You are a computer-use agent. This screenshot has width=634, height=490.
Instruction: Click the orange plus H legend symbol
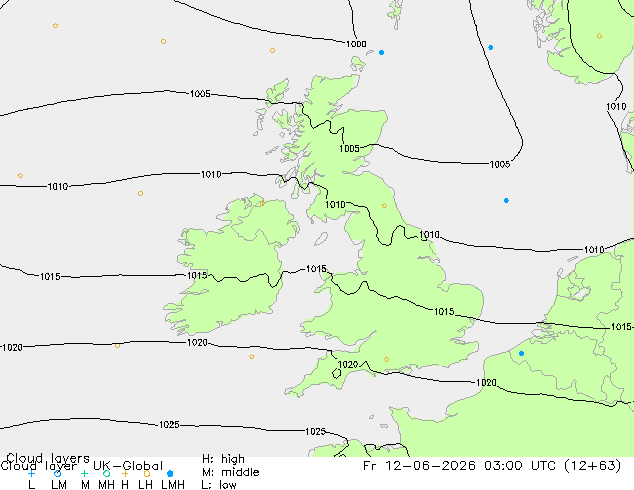(125, 473)
